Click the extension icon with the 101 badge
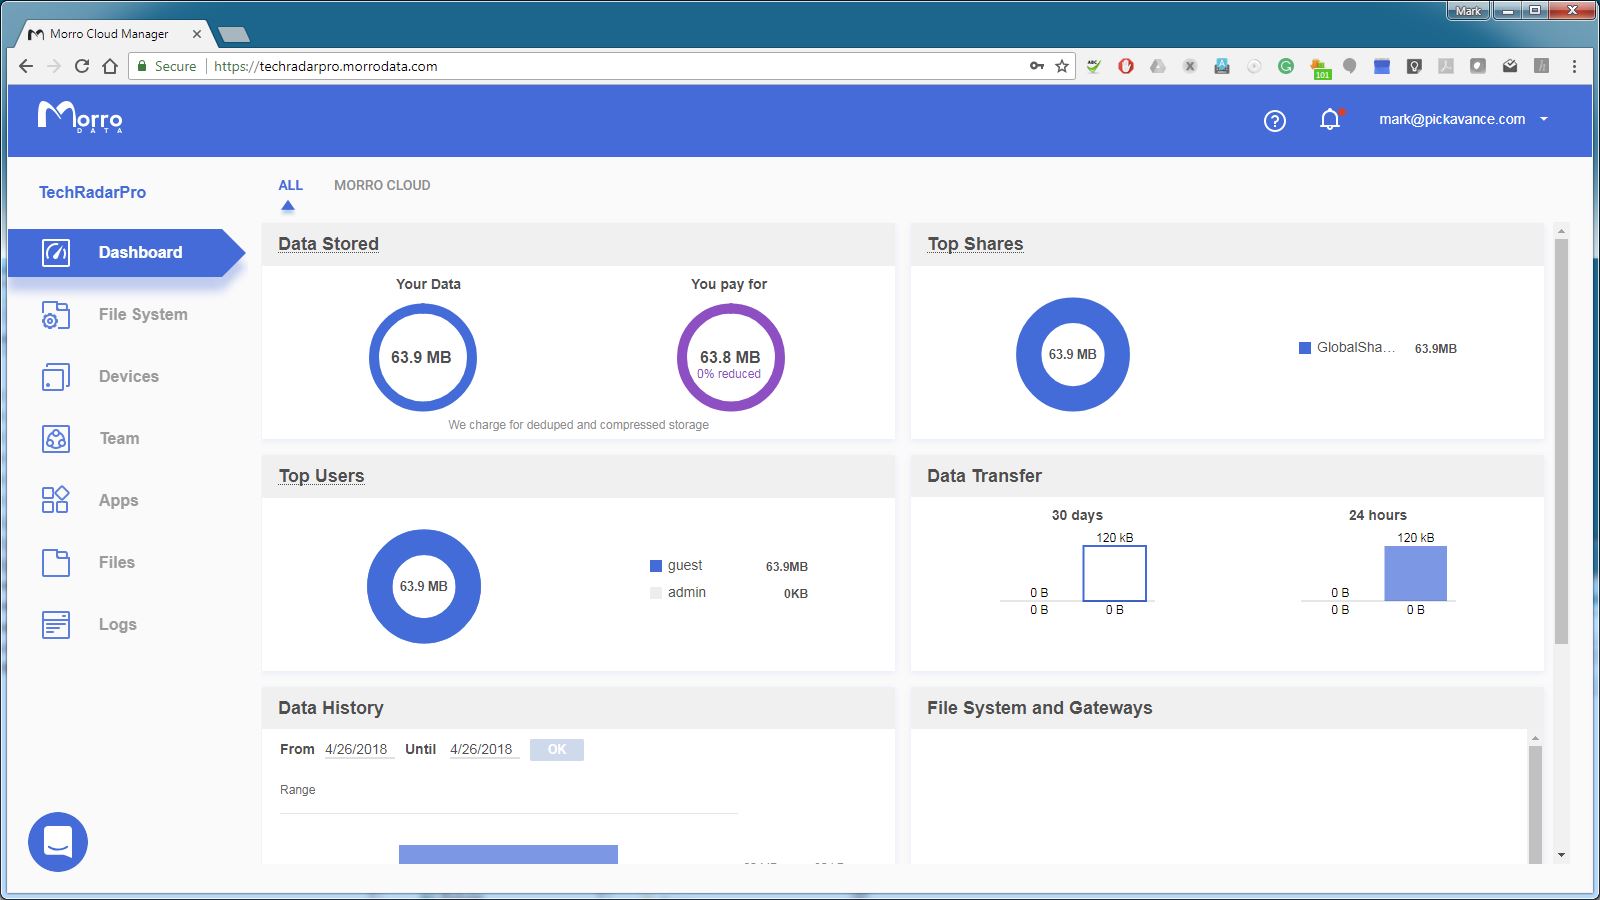Screen dimensions: 1600x900 [x=1320, y=67]
